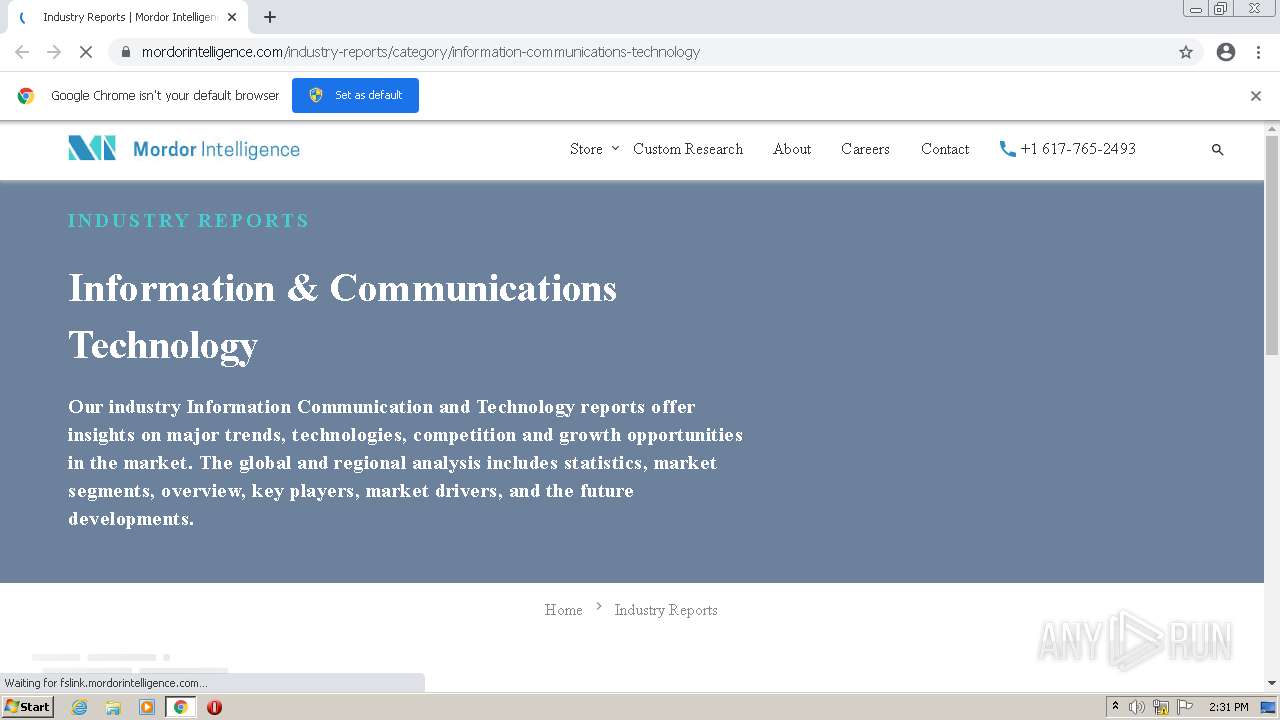
Task: Switch to Chrome taskbar icon
Action: pos(181,707)
